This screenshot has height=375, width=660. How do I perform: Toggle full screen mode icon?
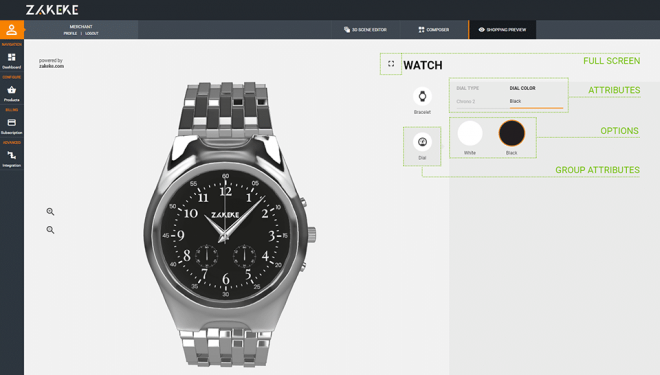click(391, 64)
